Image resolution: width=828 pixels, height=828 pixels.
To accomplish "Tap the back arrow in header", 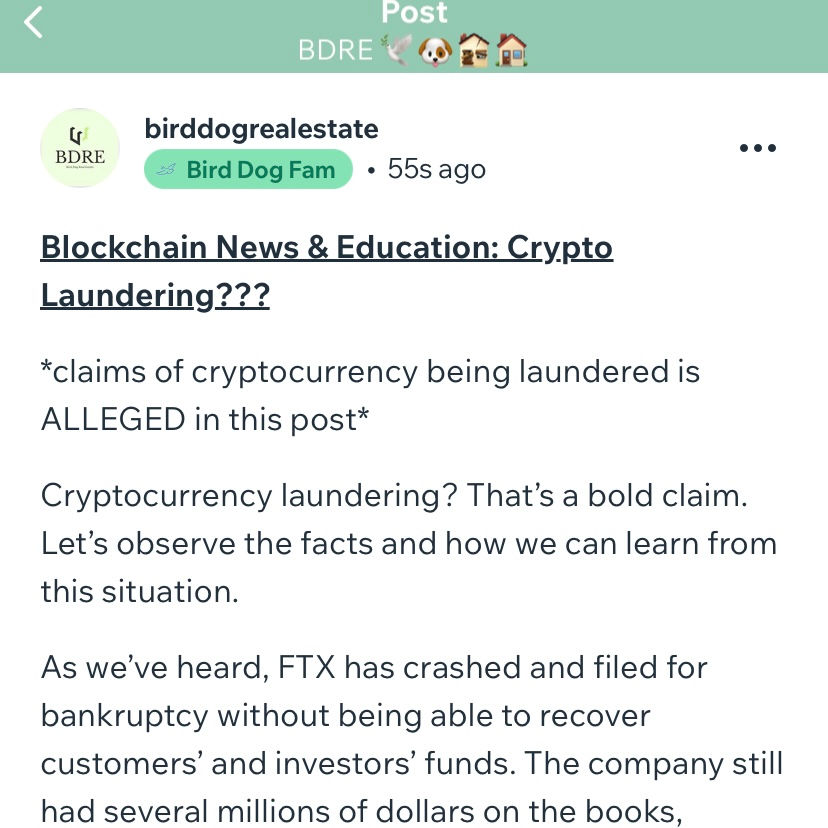I will tap(34, 21).
